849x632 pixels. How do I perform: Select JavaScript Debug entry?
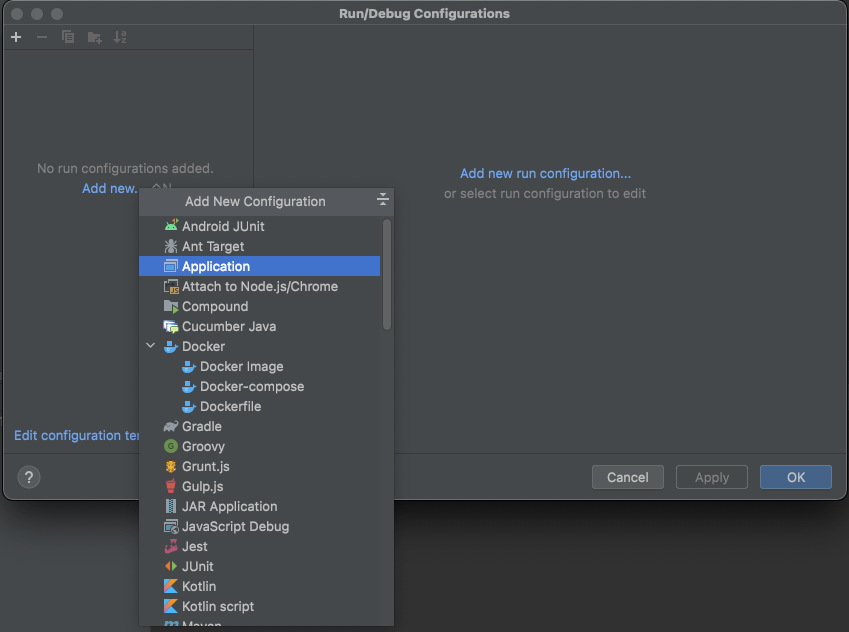260,526
